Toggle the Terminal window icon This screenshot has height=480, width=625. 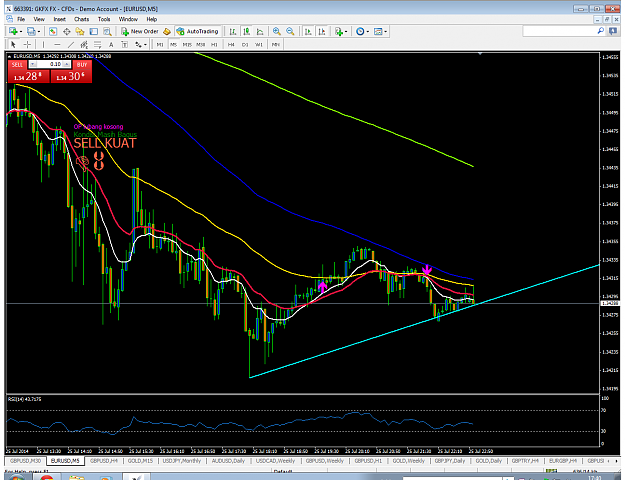[94, 31]
